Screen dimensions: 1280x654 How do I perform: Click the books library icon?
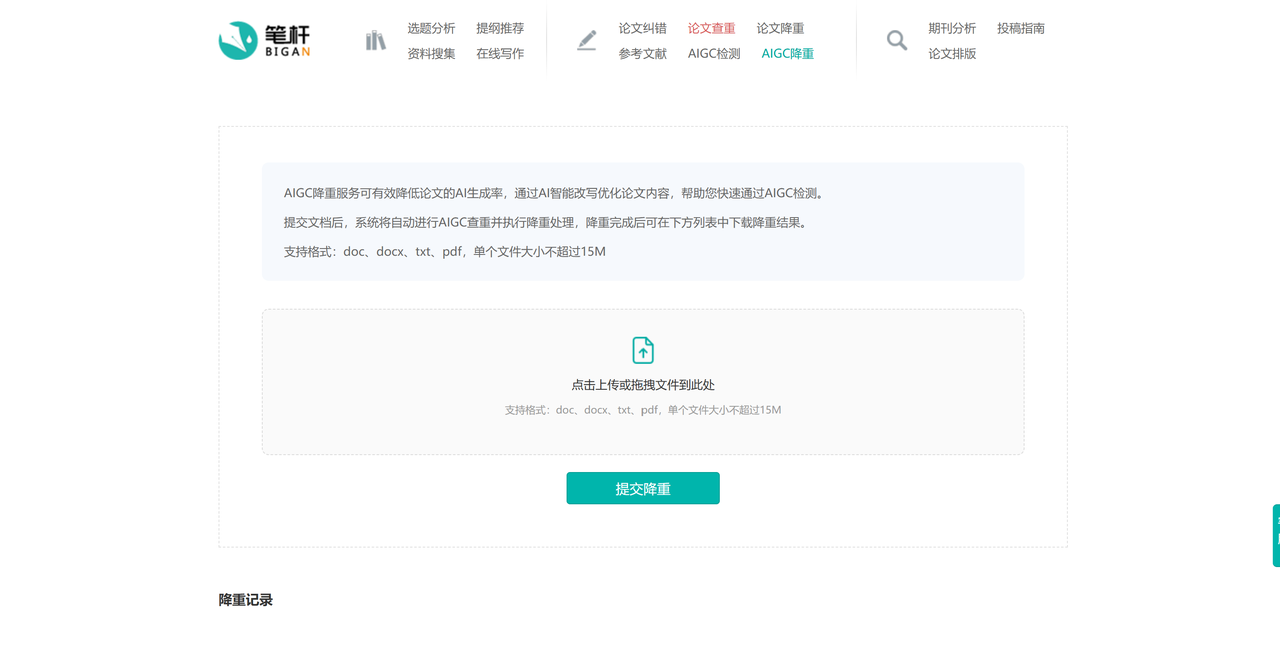point(375,40)
